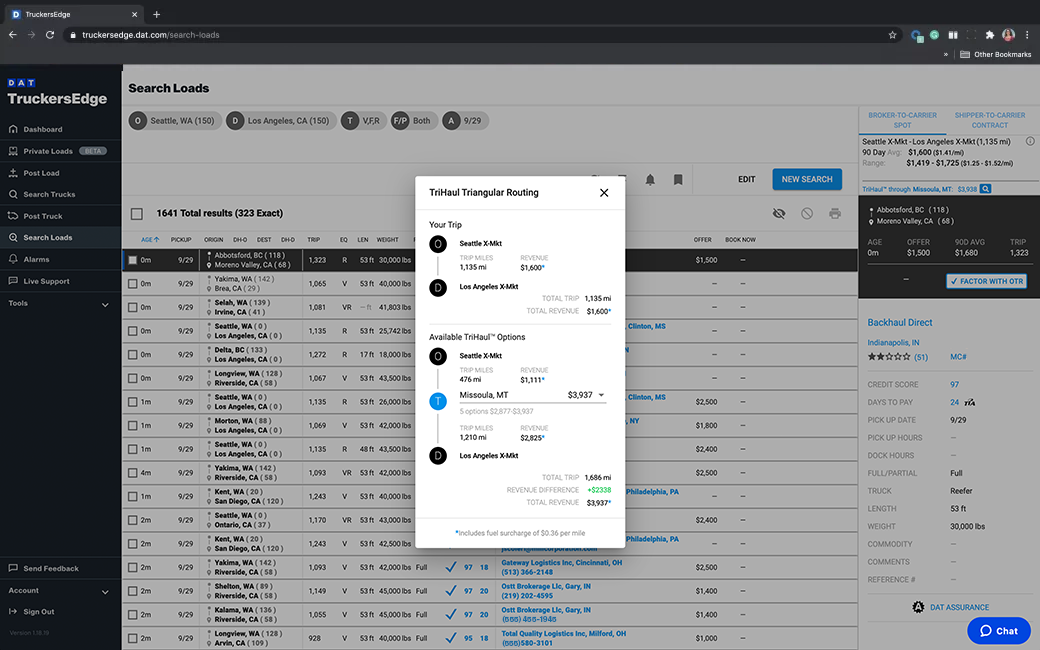The image size is (1040, 650).
Task: Open the destination Los Angeles, CA filter chip
Action: 281,121
